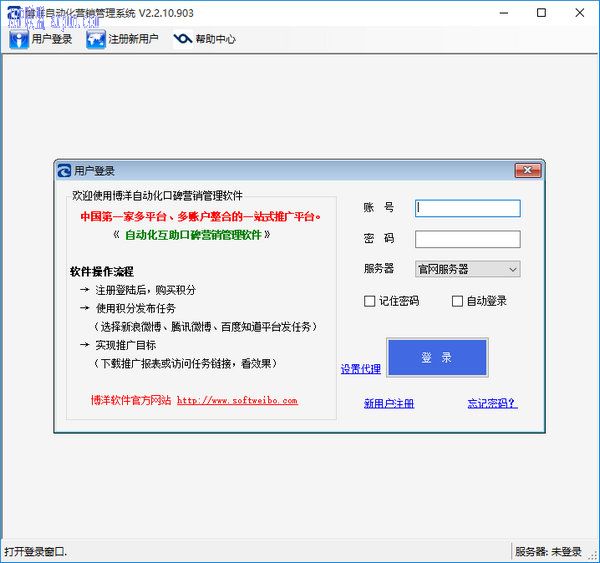Click the 使用积分发布任务 step text

tap(135, 308)
